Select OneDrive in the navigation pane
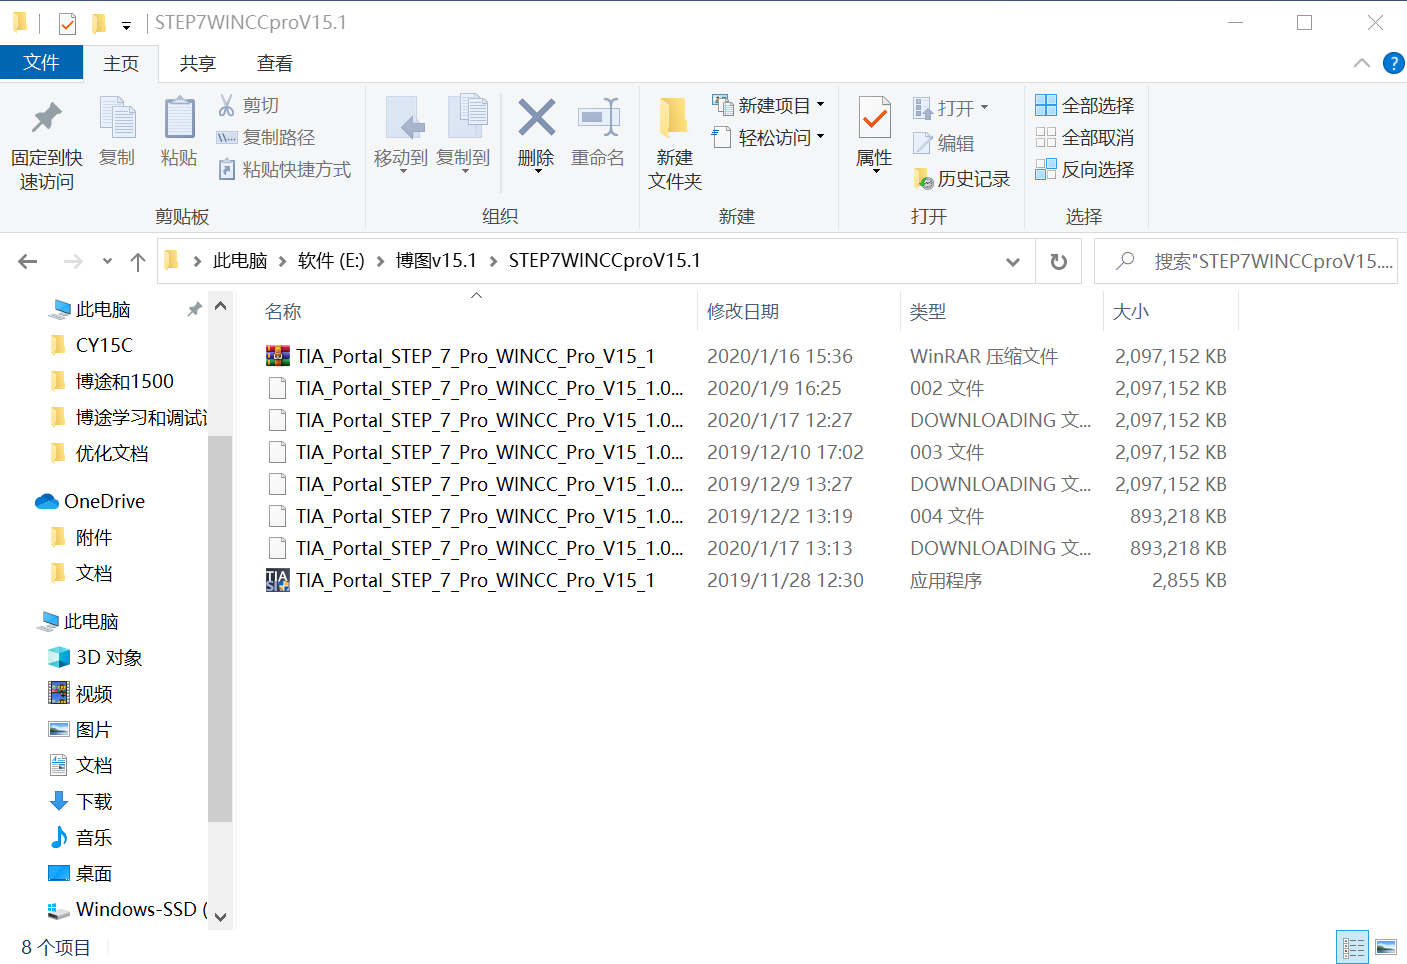Image resolution: width=1407 pixels, height=964 pixels. [104, 501]
